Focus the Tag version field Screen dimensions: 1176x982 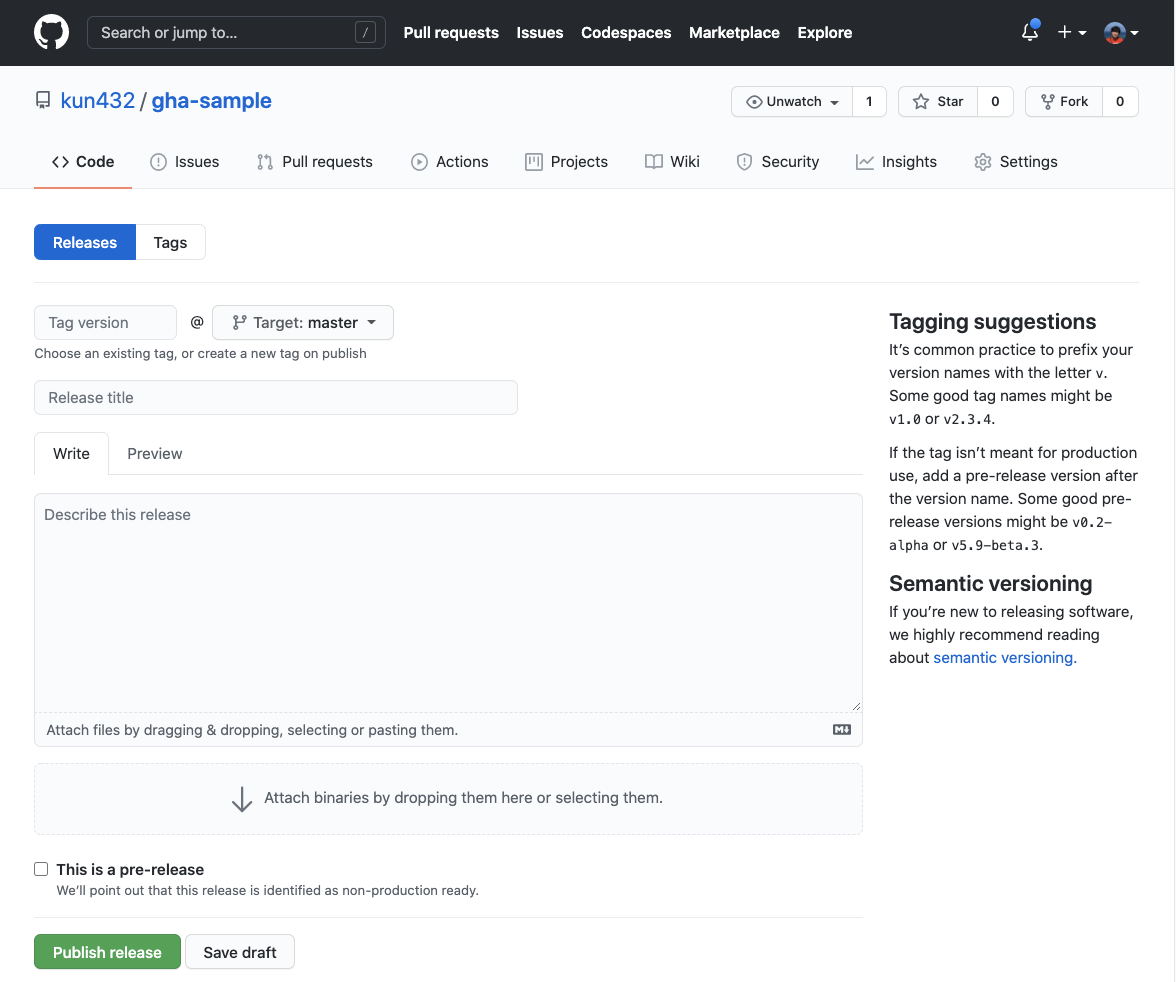tap(105, 323)
